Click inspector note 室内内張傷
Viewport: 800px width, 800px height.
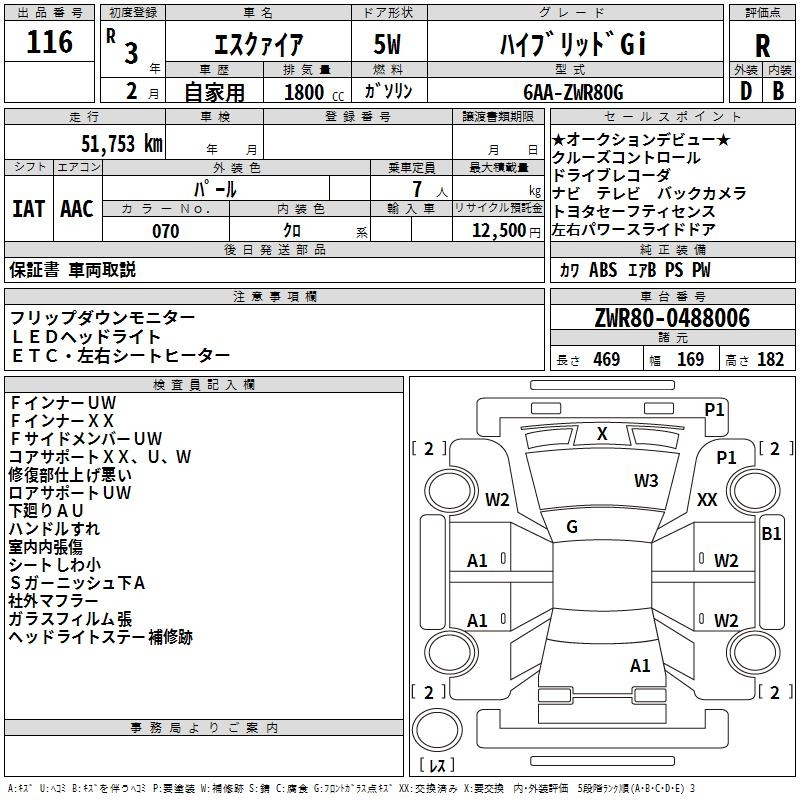tap(46, 547)
